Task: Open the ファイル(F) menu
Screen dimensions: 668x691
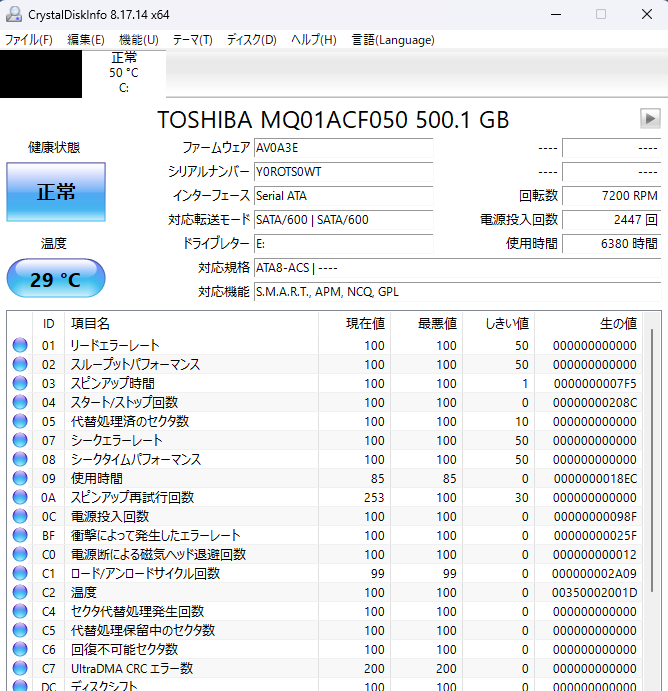Action: 29,40
